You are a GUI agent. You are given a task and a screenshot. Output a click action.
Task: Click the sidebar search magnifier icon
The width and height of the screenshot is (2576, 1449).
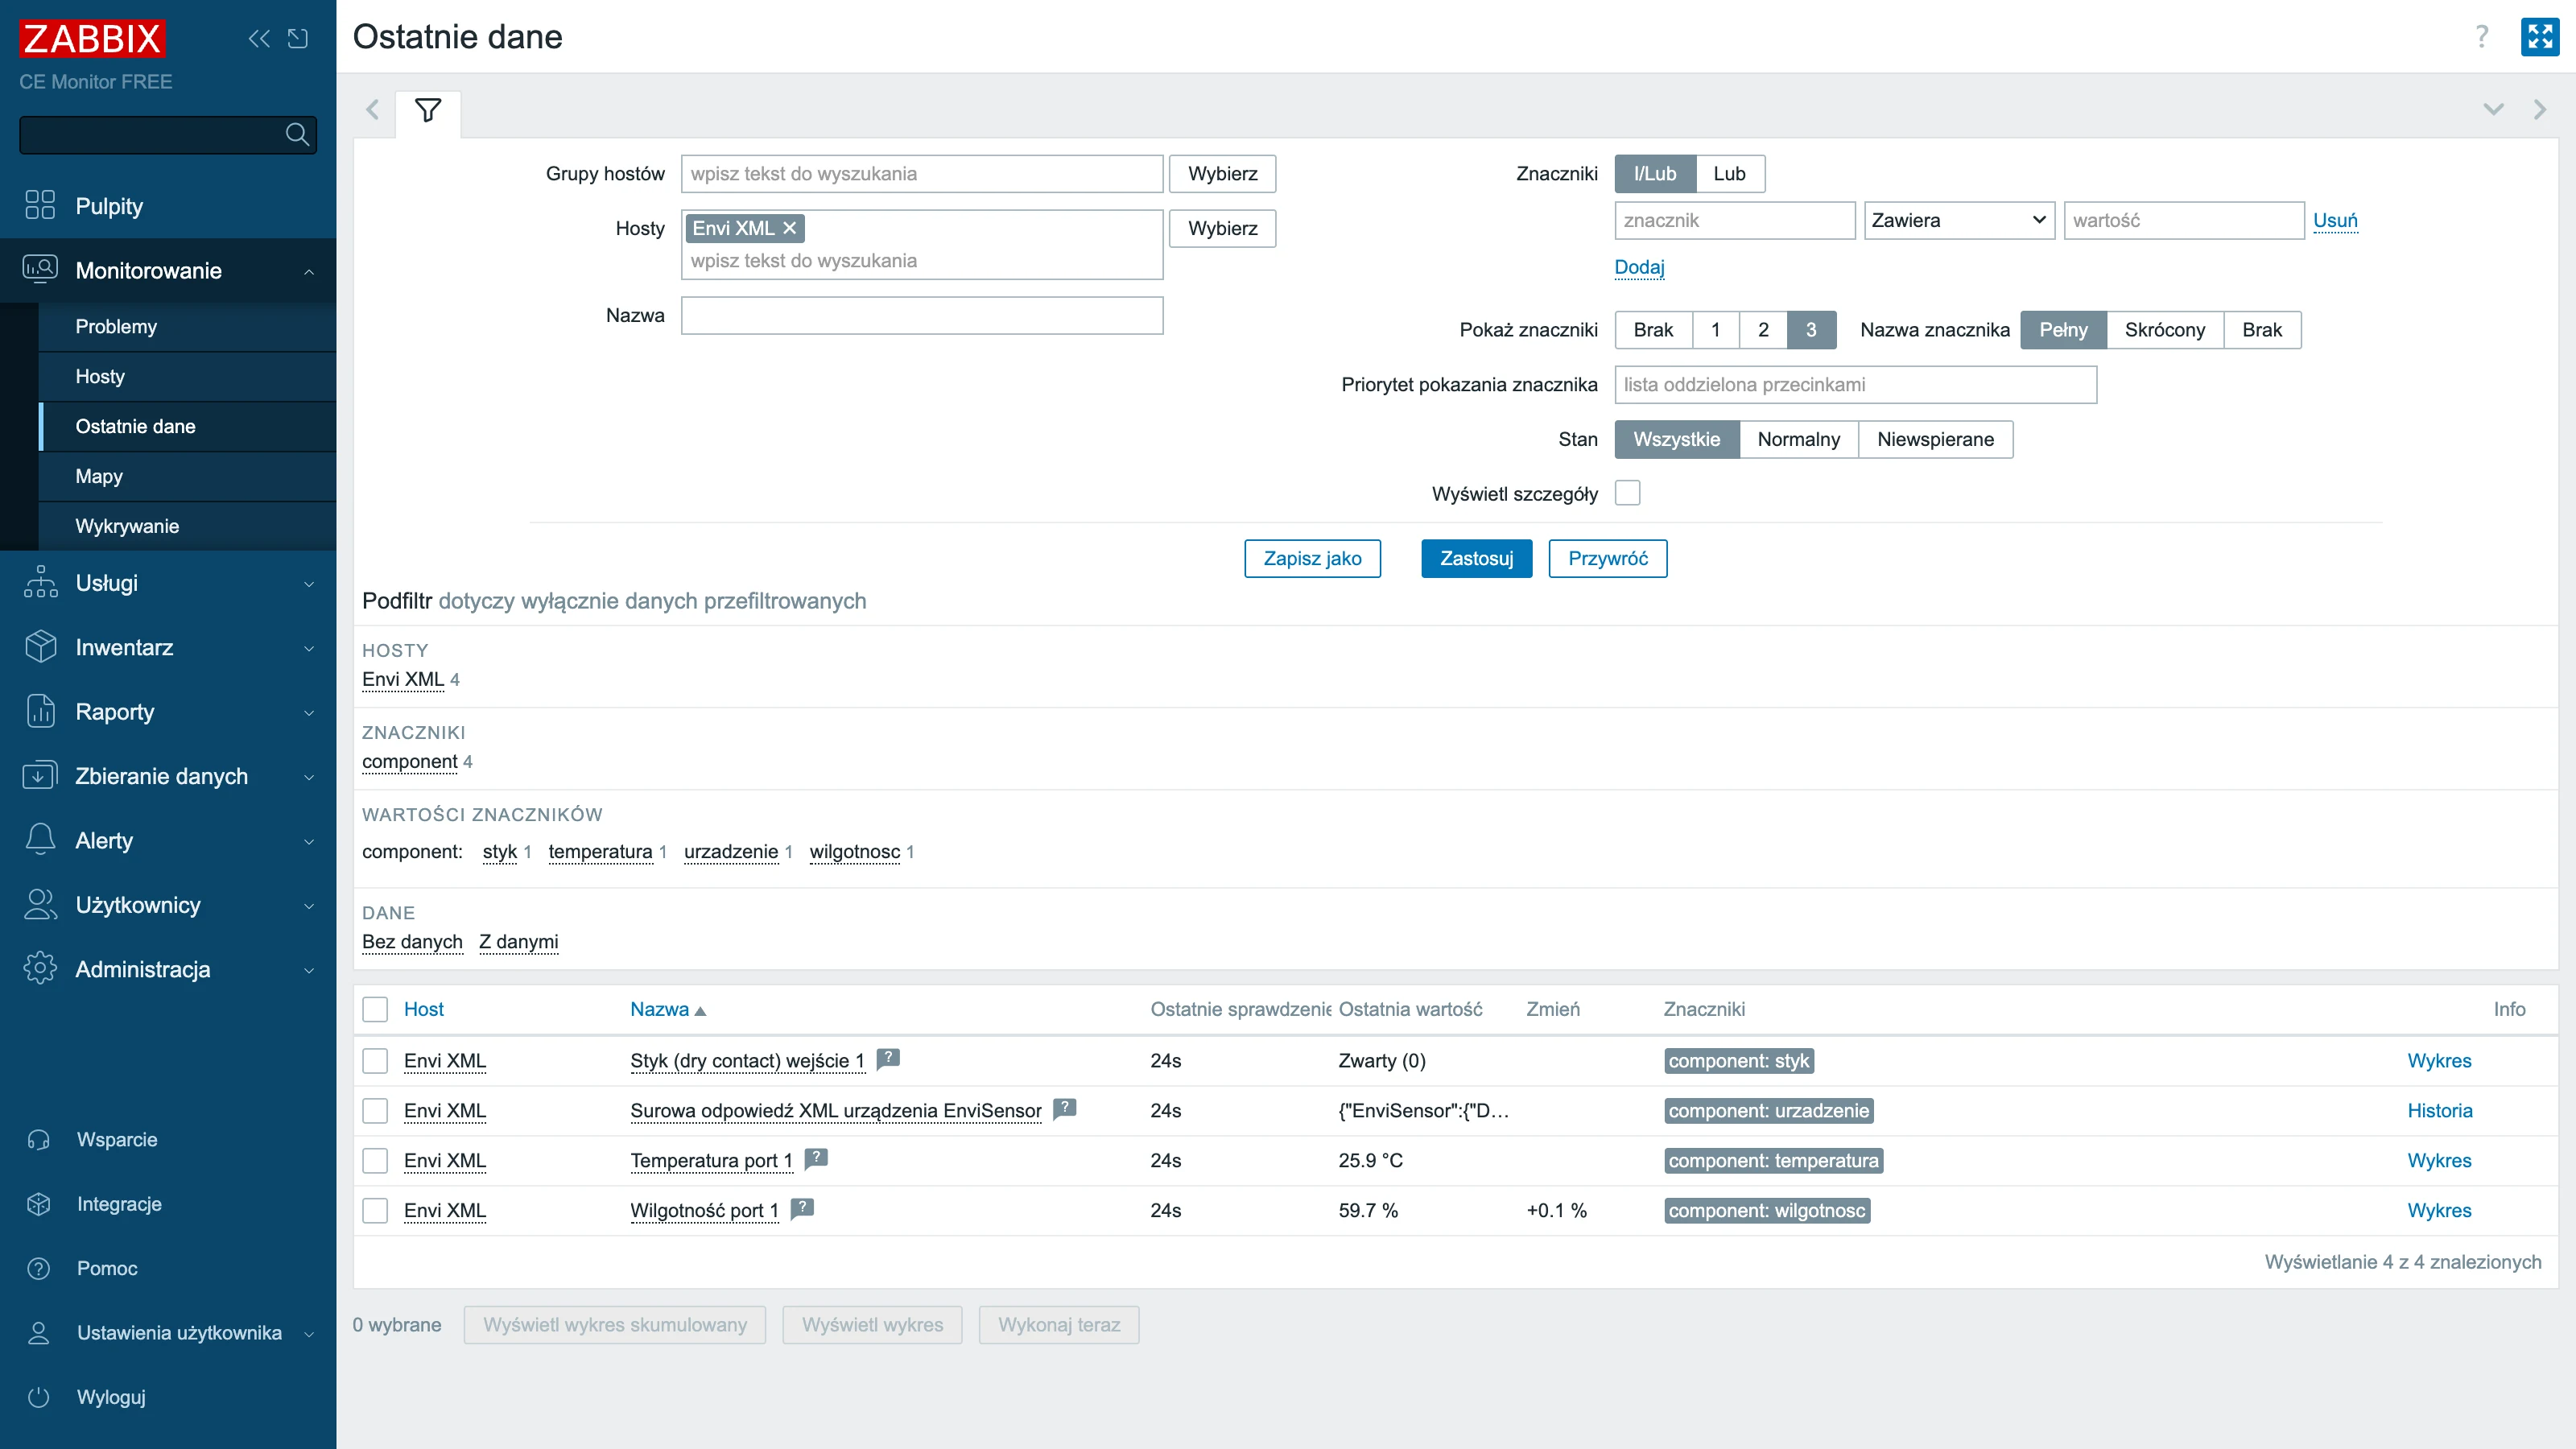pyautogui.click(x=297, y=134)
